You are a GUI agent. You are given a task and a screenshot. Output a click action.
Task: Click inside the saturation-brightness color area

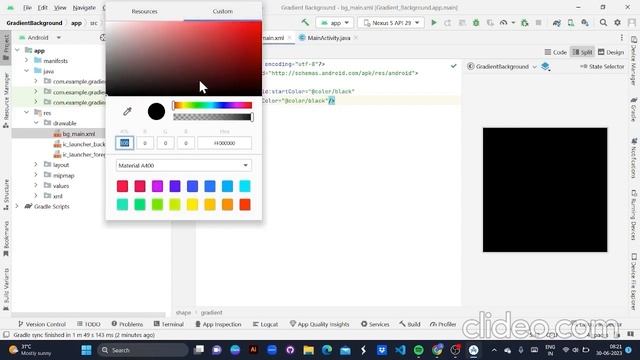tap(184, 58)
